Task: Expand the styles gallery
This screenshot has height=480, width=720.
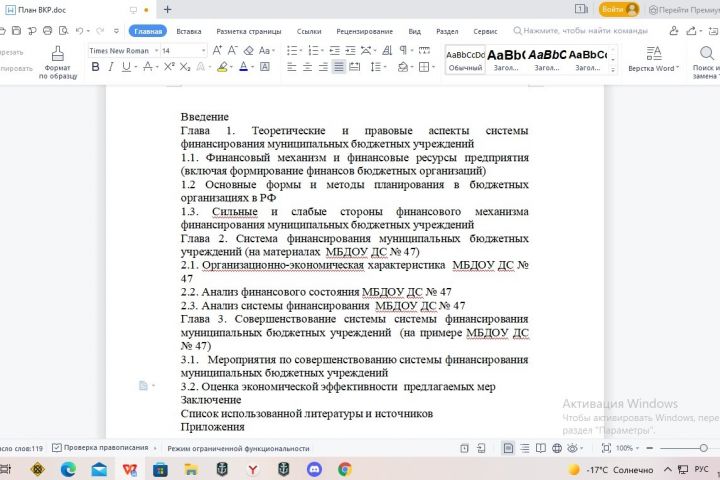Action: pos(613,70)
